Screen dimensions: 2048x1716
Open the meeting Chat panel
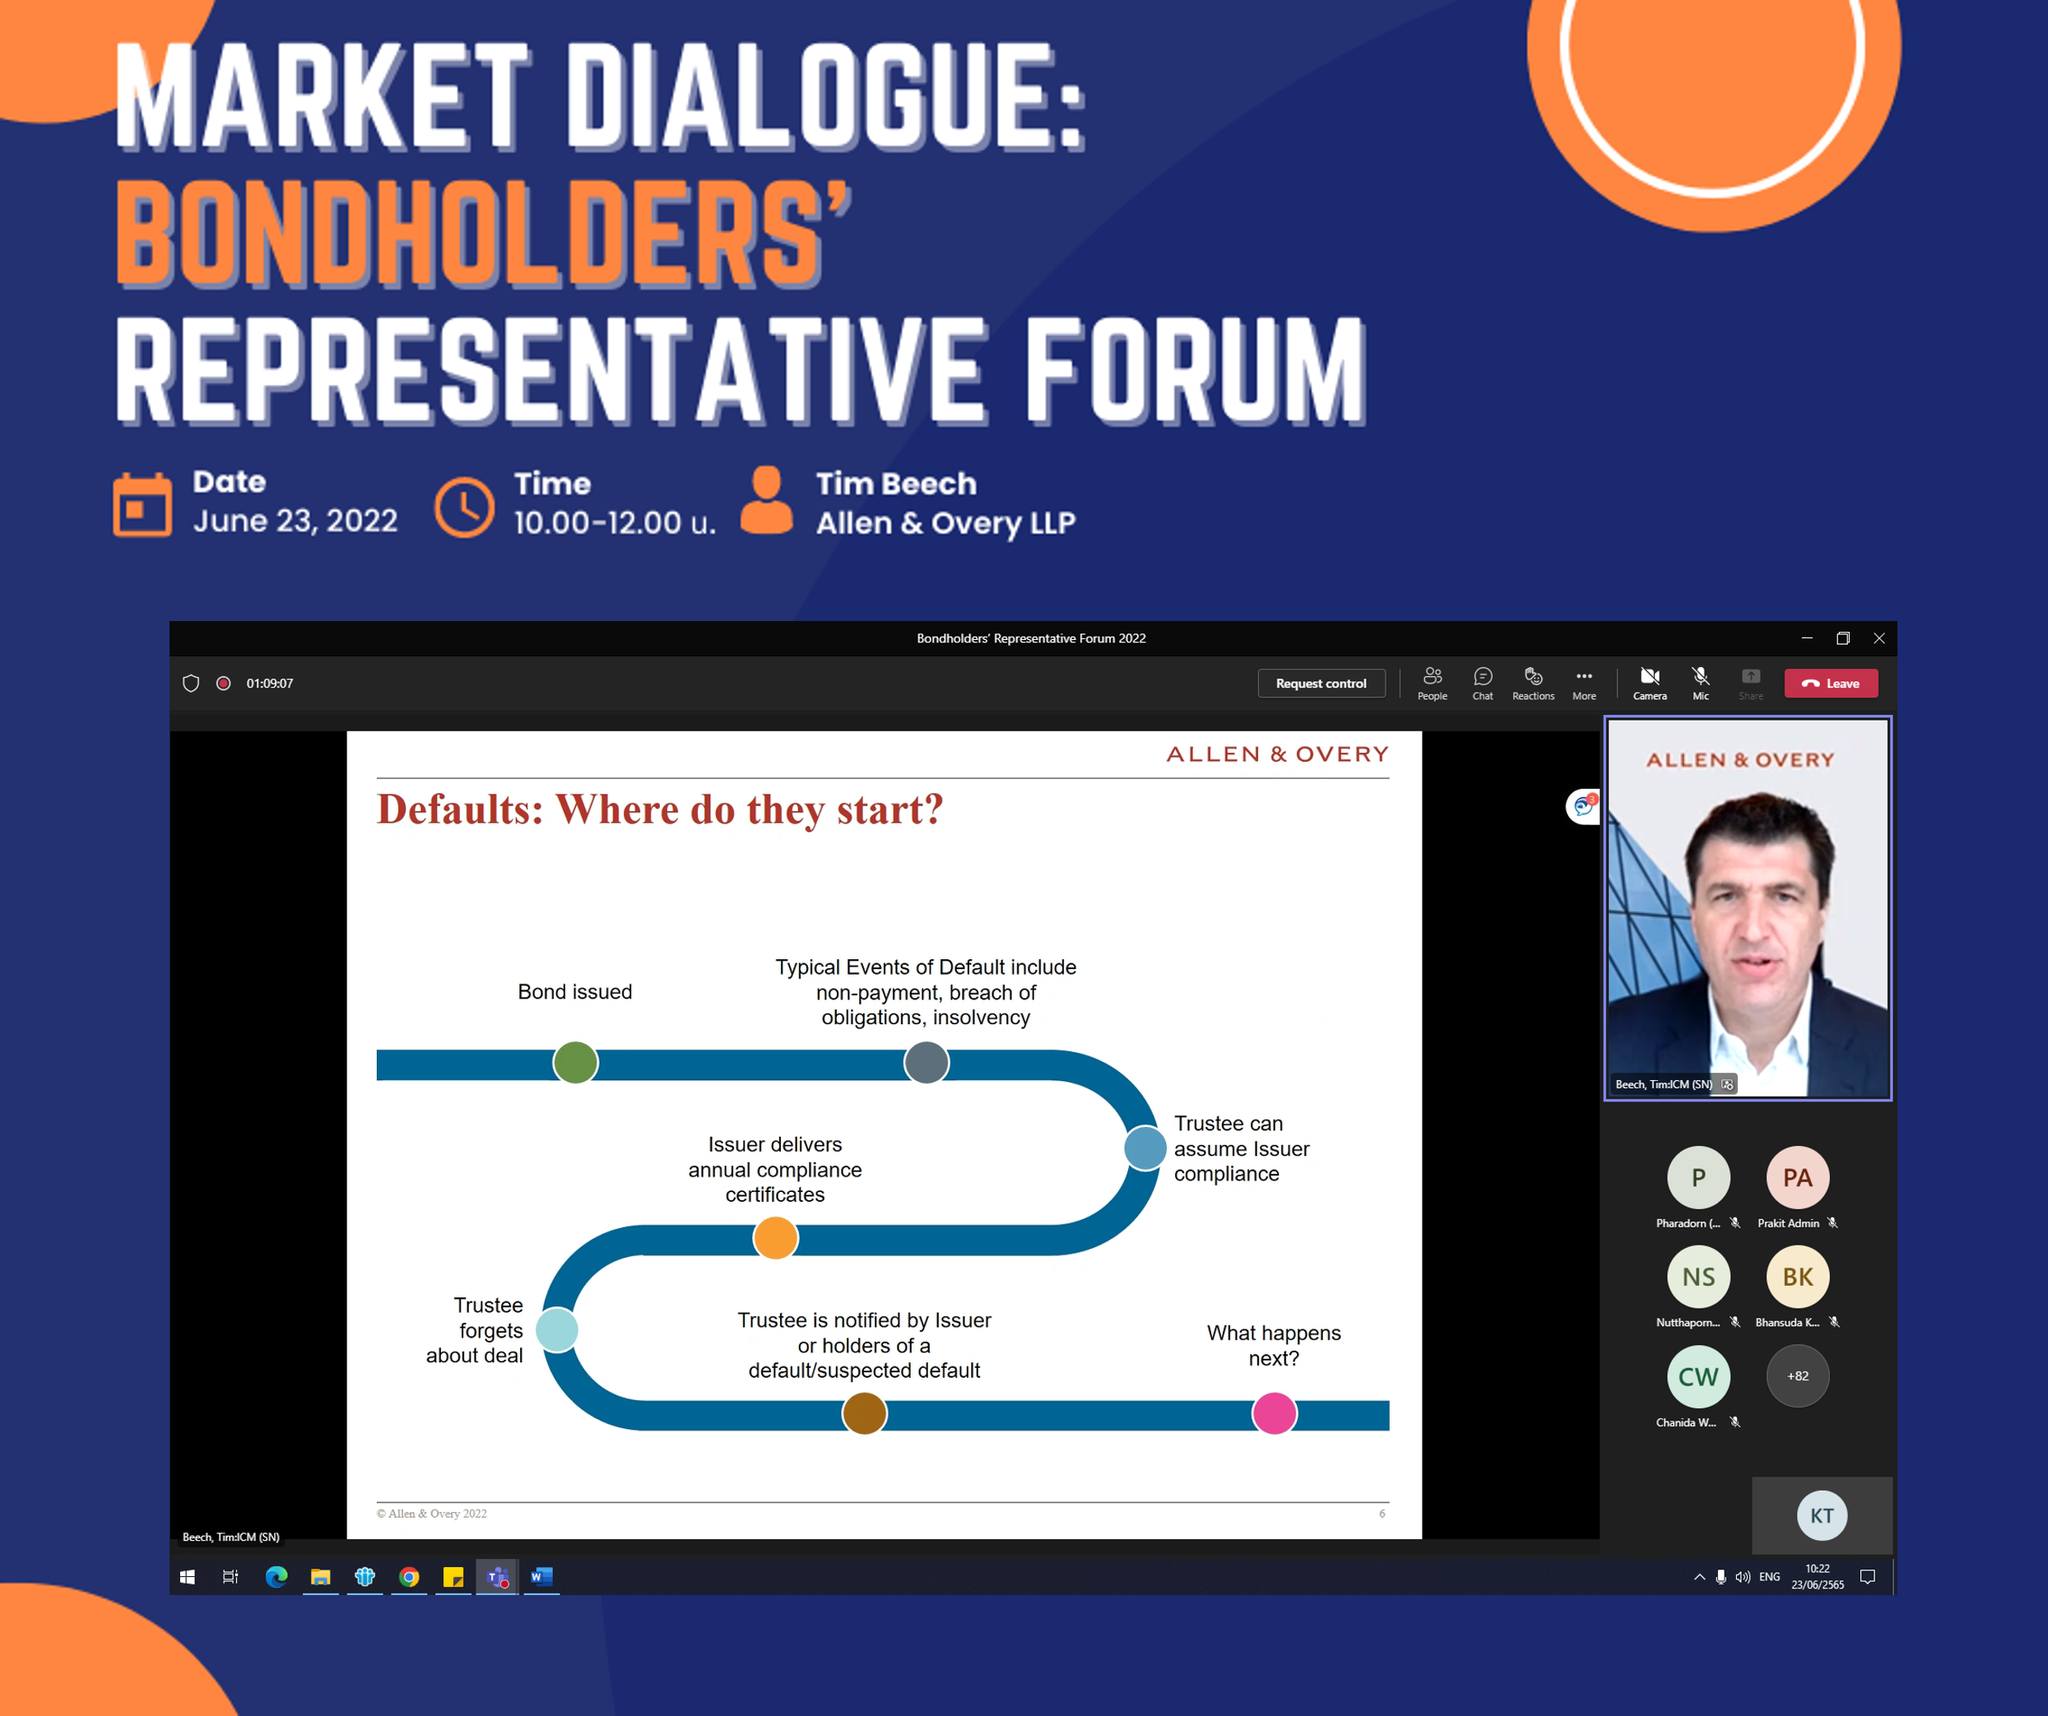click(1482, 683)
